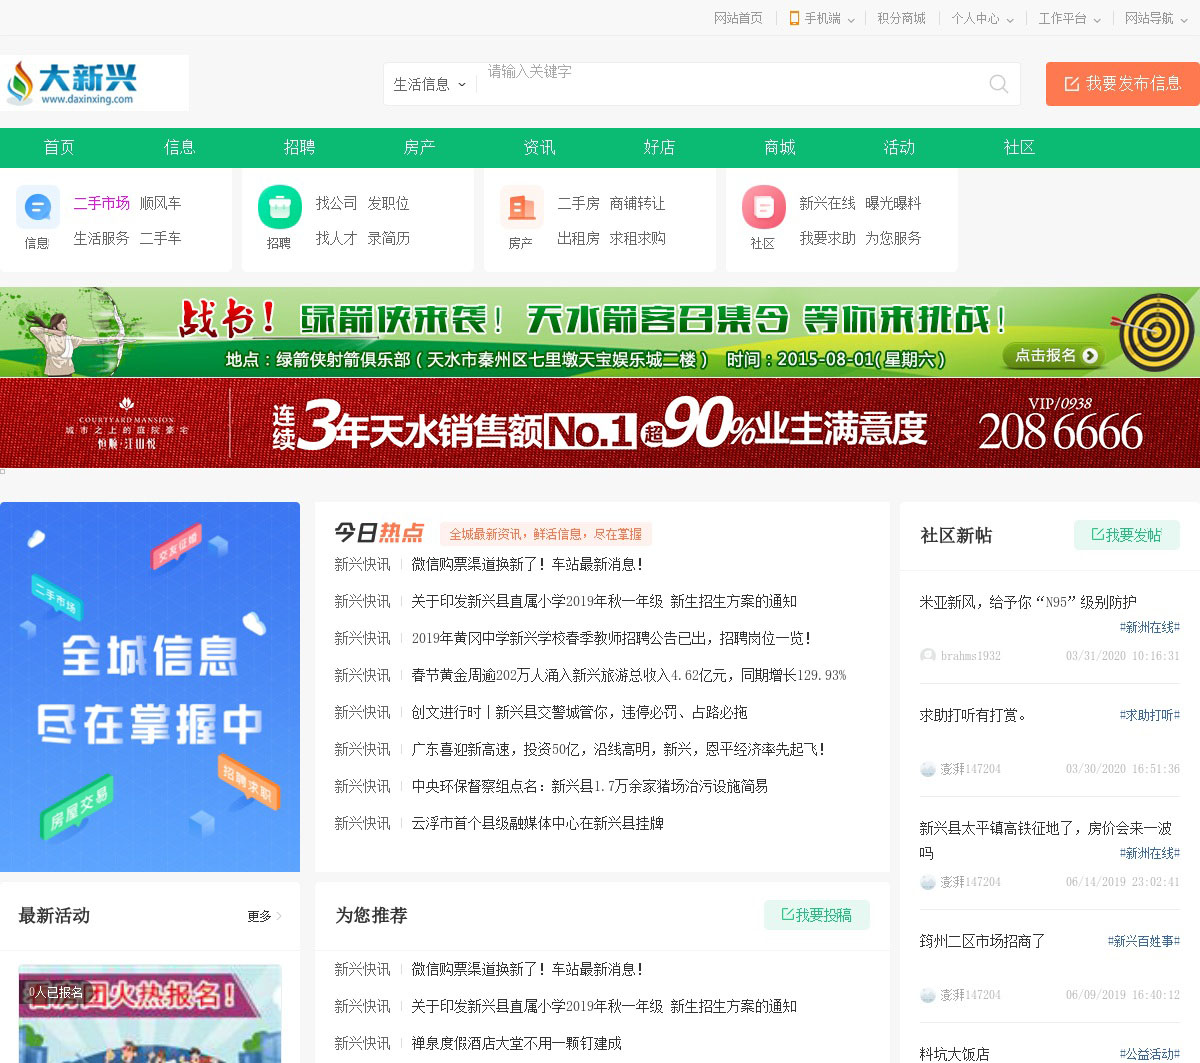
Task: Click the 找人才 link
Action: pyautogui.click(x=336, y=238)
